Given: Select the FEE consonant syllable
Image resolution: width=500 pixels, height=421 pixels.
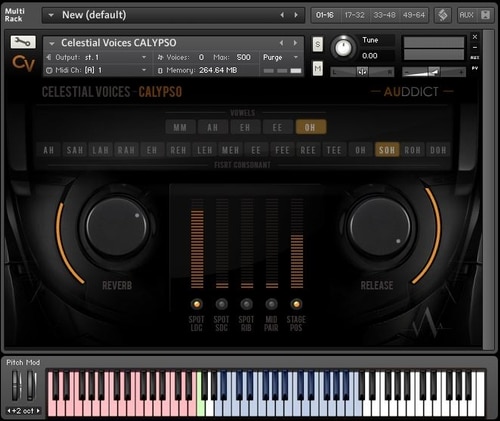Looking at the screenshot, I should click(282, 150).
